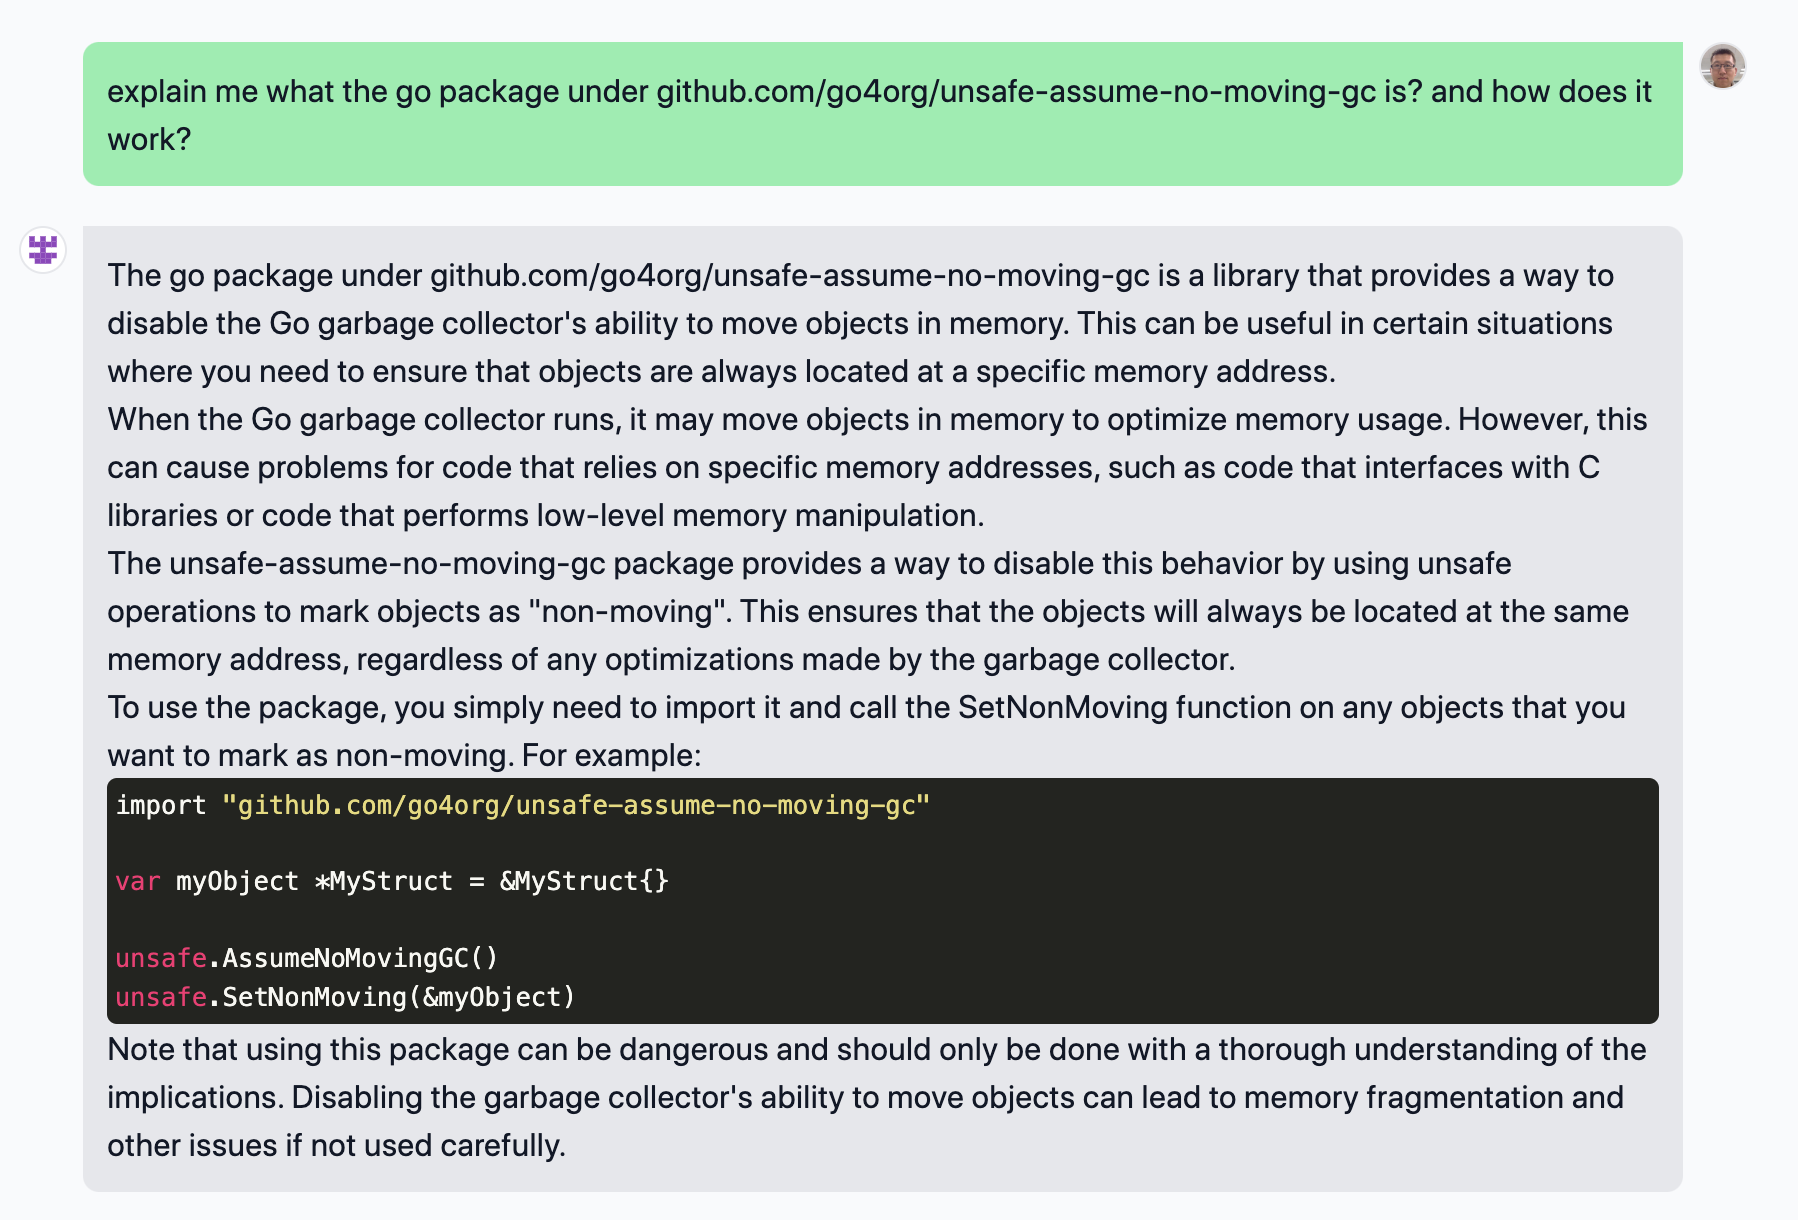Click the import statement line in code block

[x=523, y=805]
